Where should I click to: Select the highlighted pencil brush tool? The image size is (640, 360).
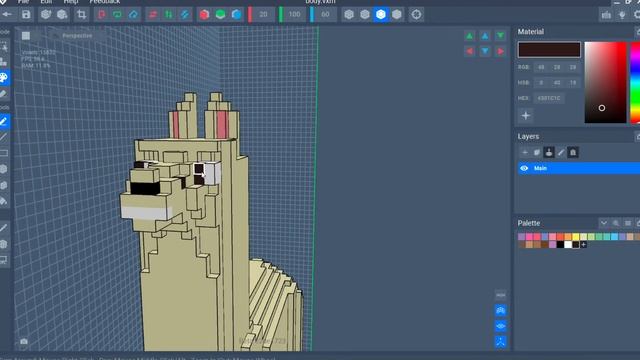click(x=4, y=121)
